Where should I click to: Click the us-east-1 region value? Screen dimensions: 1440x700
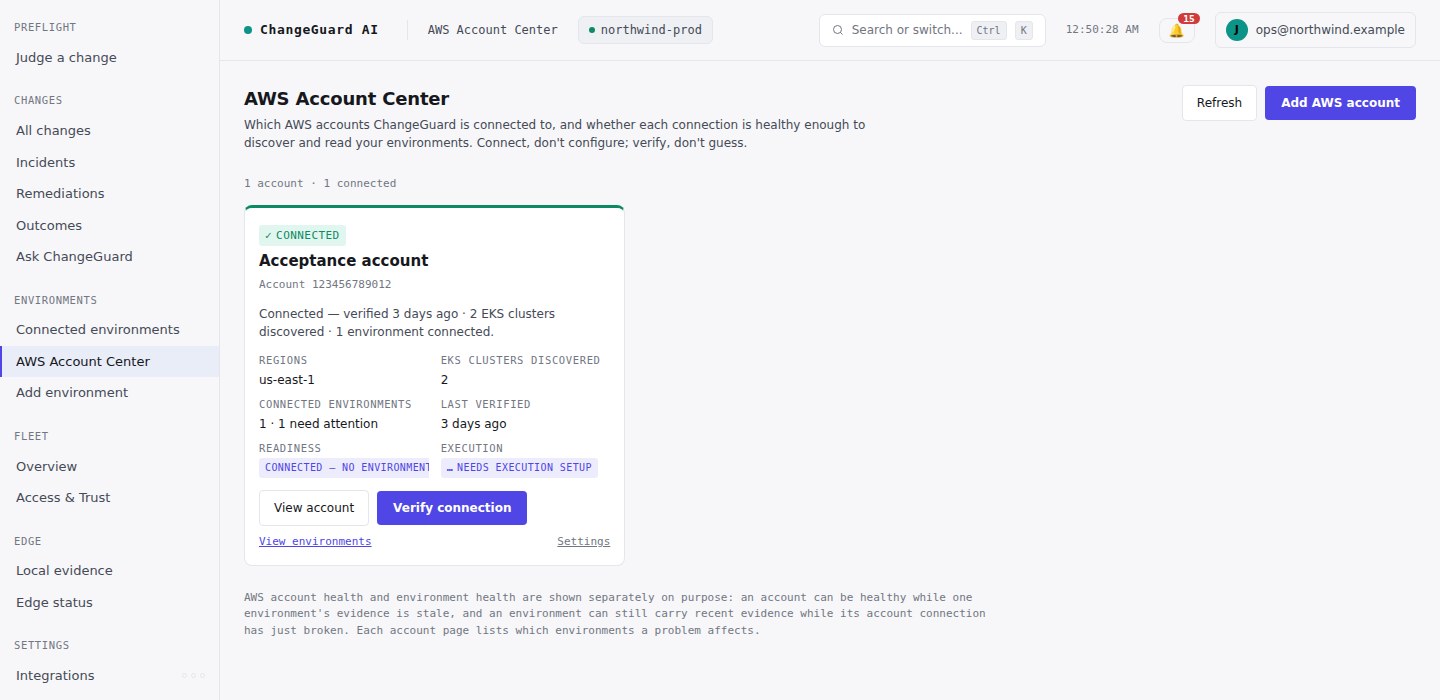pyautogui.click(x=287, y=380)
